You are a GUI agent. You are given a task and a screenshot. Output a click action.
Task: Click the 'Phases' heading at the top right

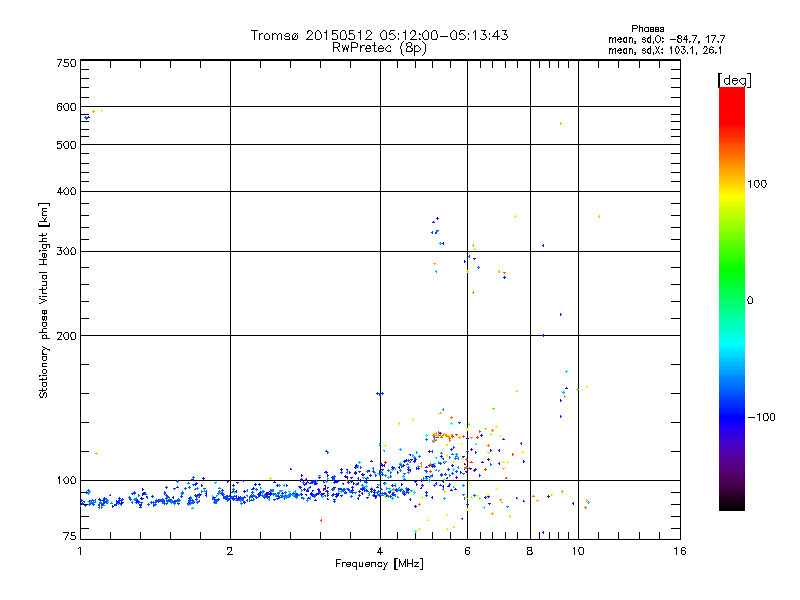point(647,29)
